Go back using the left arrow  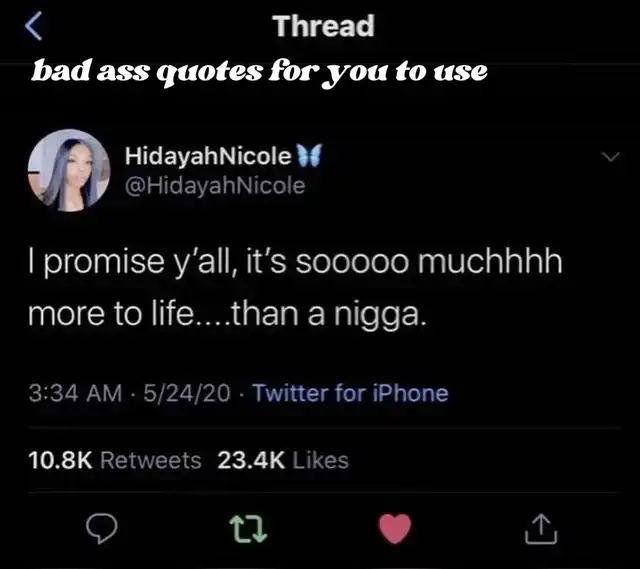33,26
